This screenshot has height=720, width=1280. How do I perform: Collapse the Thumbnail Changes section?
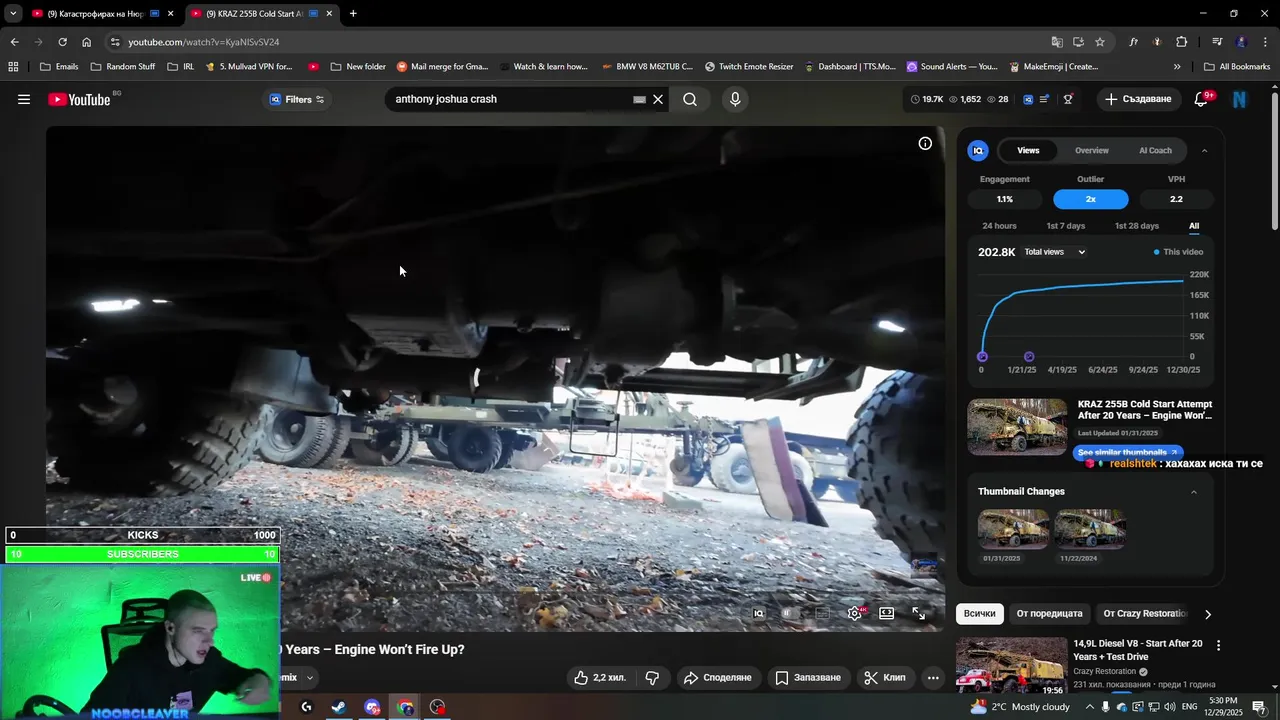[1193, 492]
